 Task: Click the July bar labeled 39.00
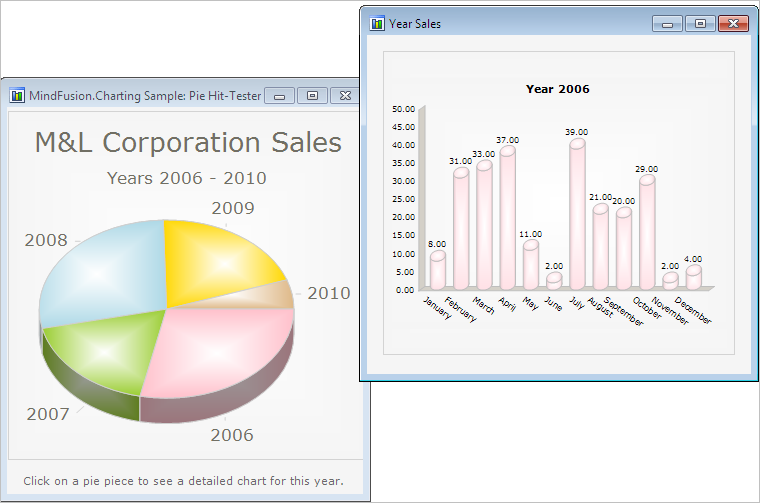577,215
